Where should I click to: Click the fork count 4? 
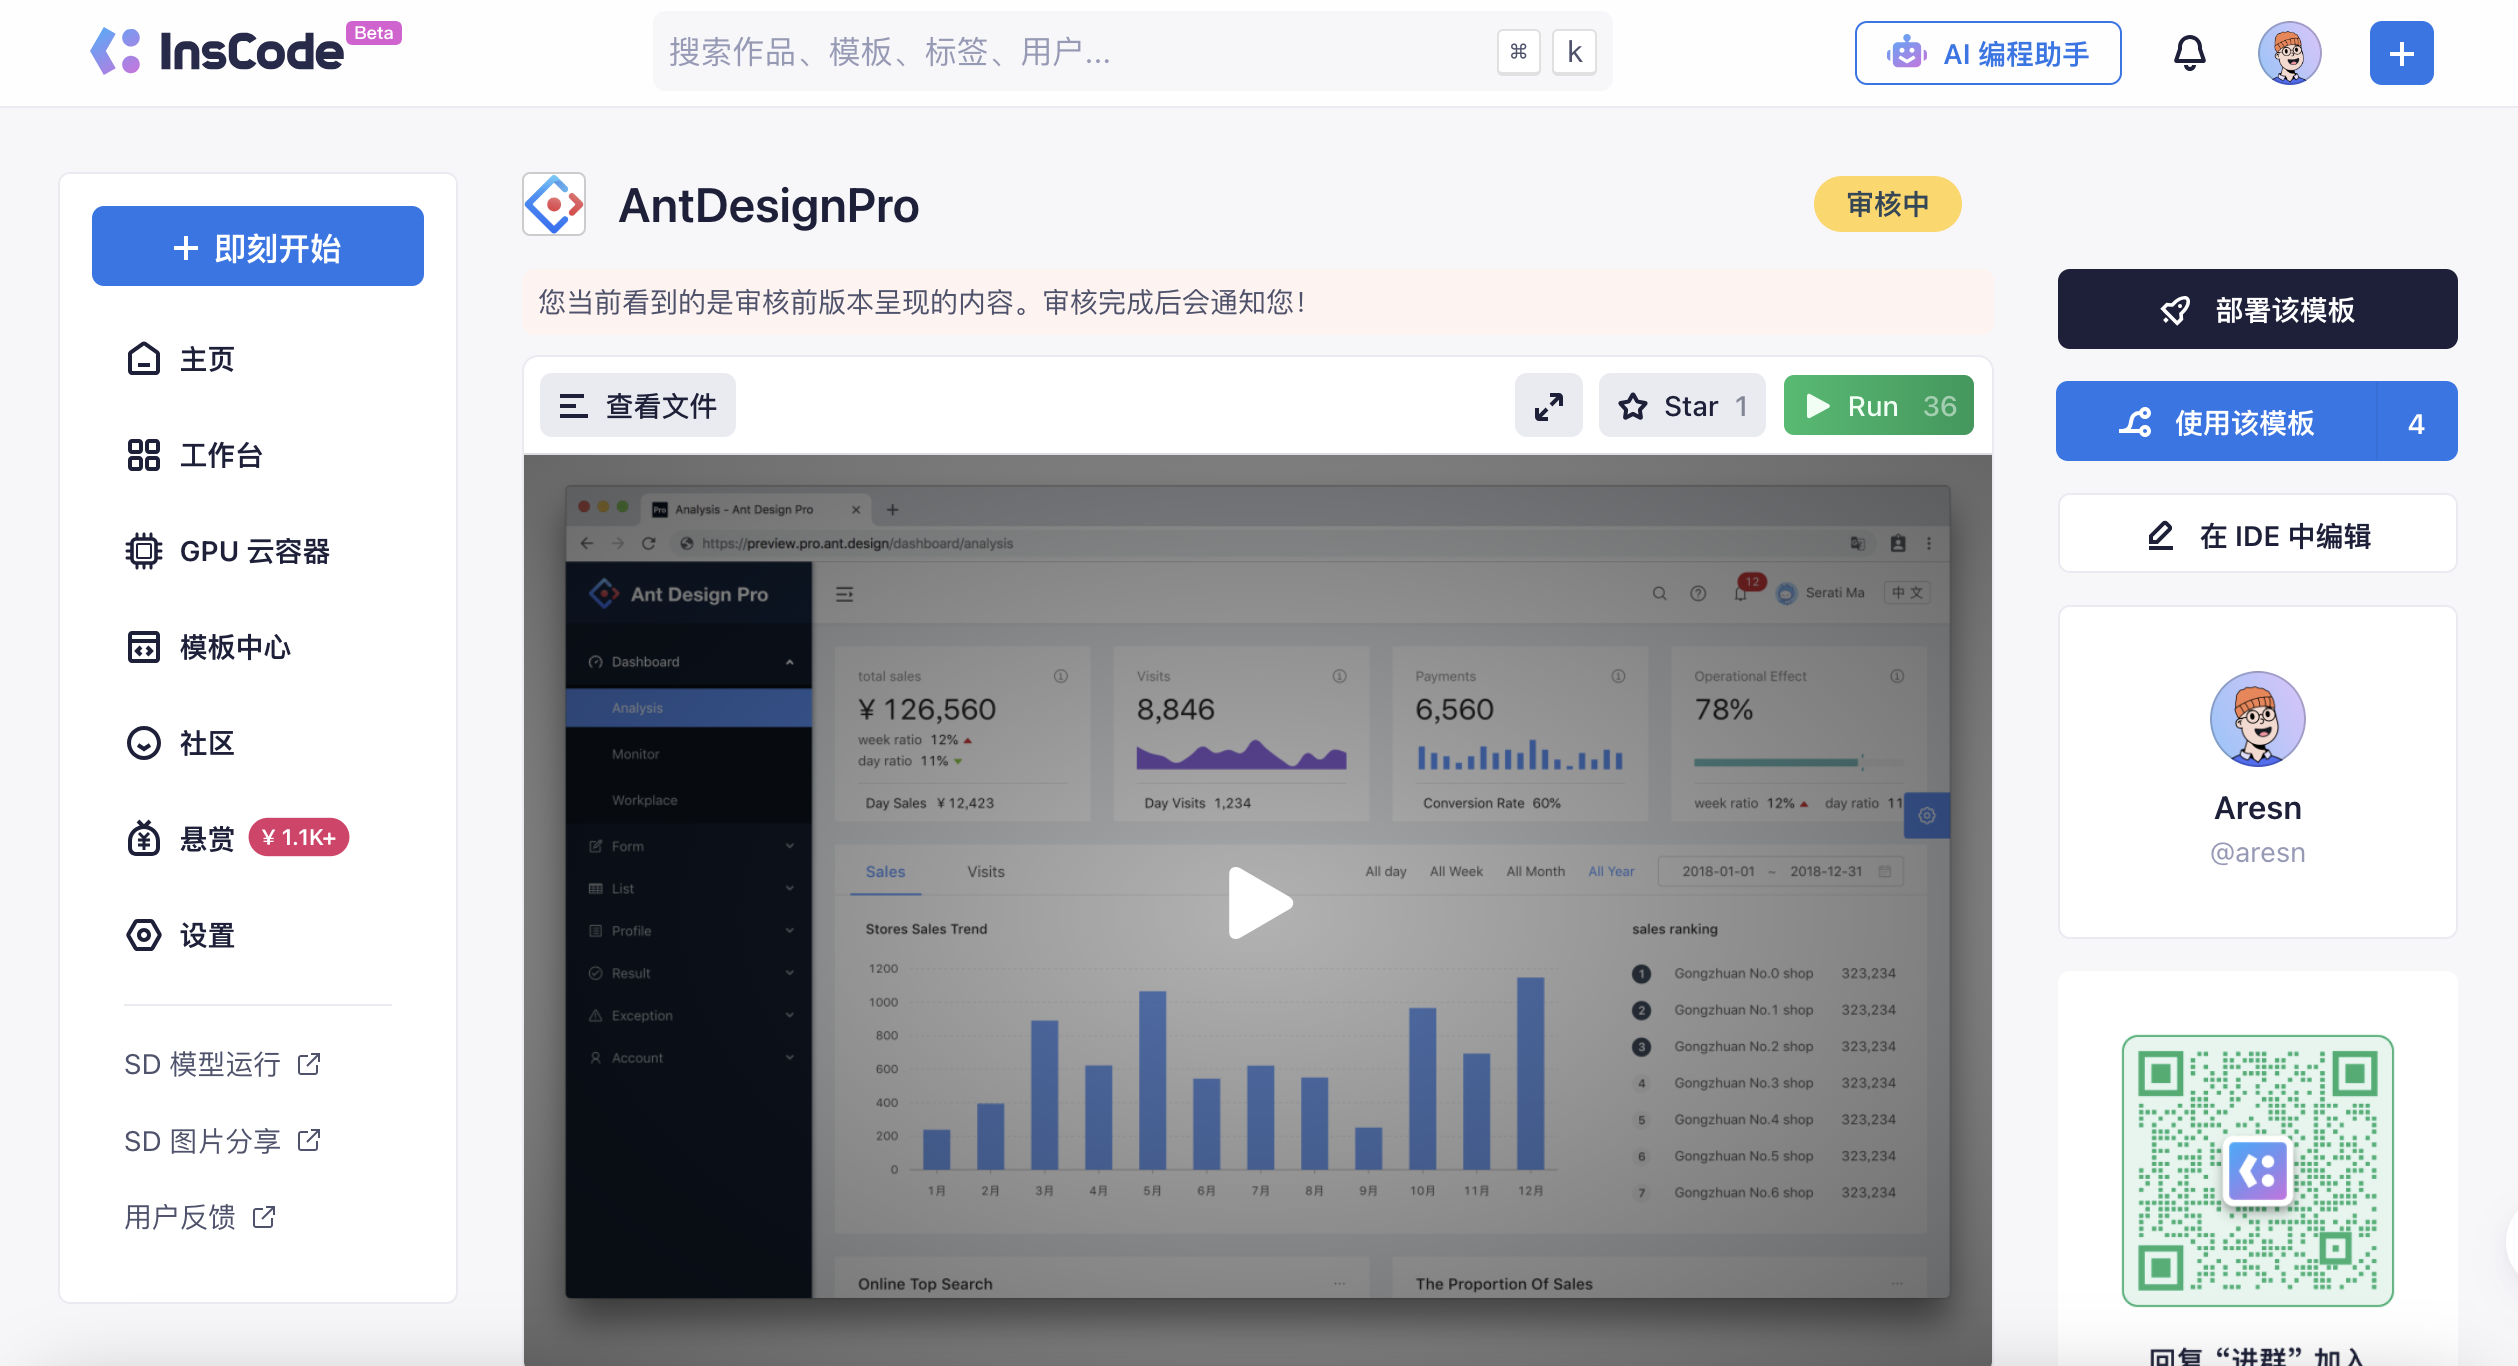[x=2416, y=422]
